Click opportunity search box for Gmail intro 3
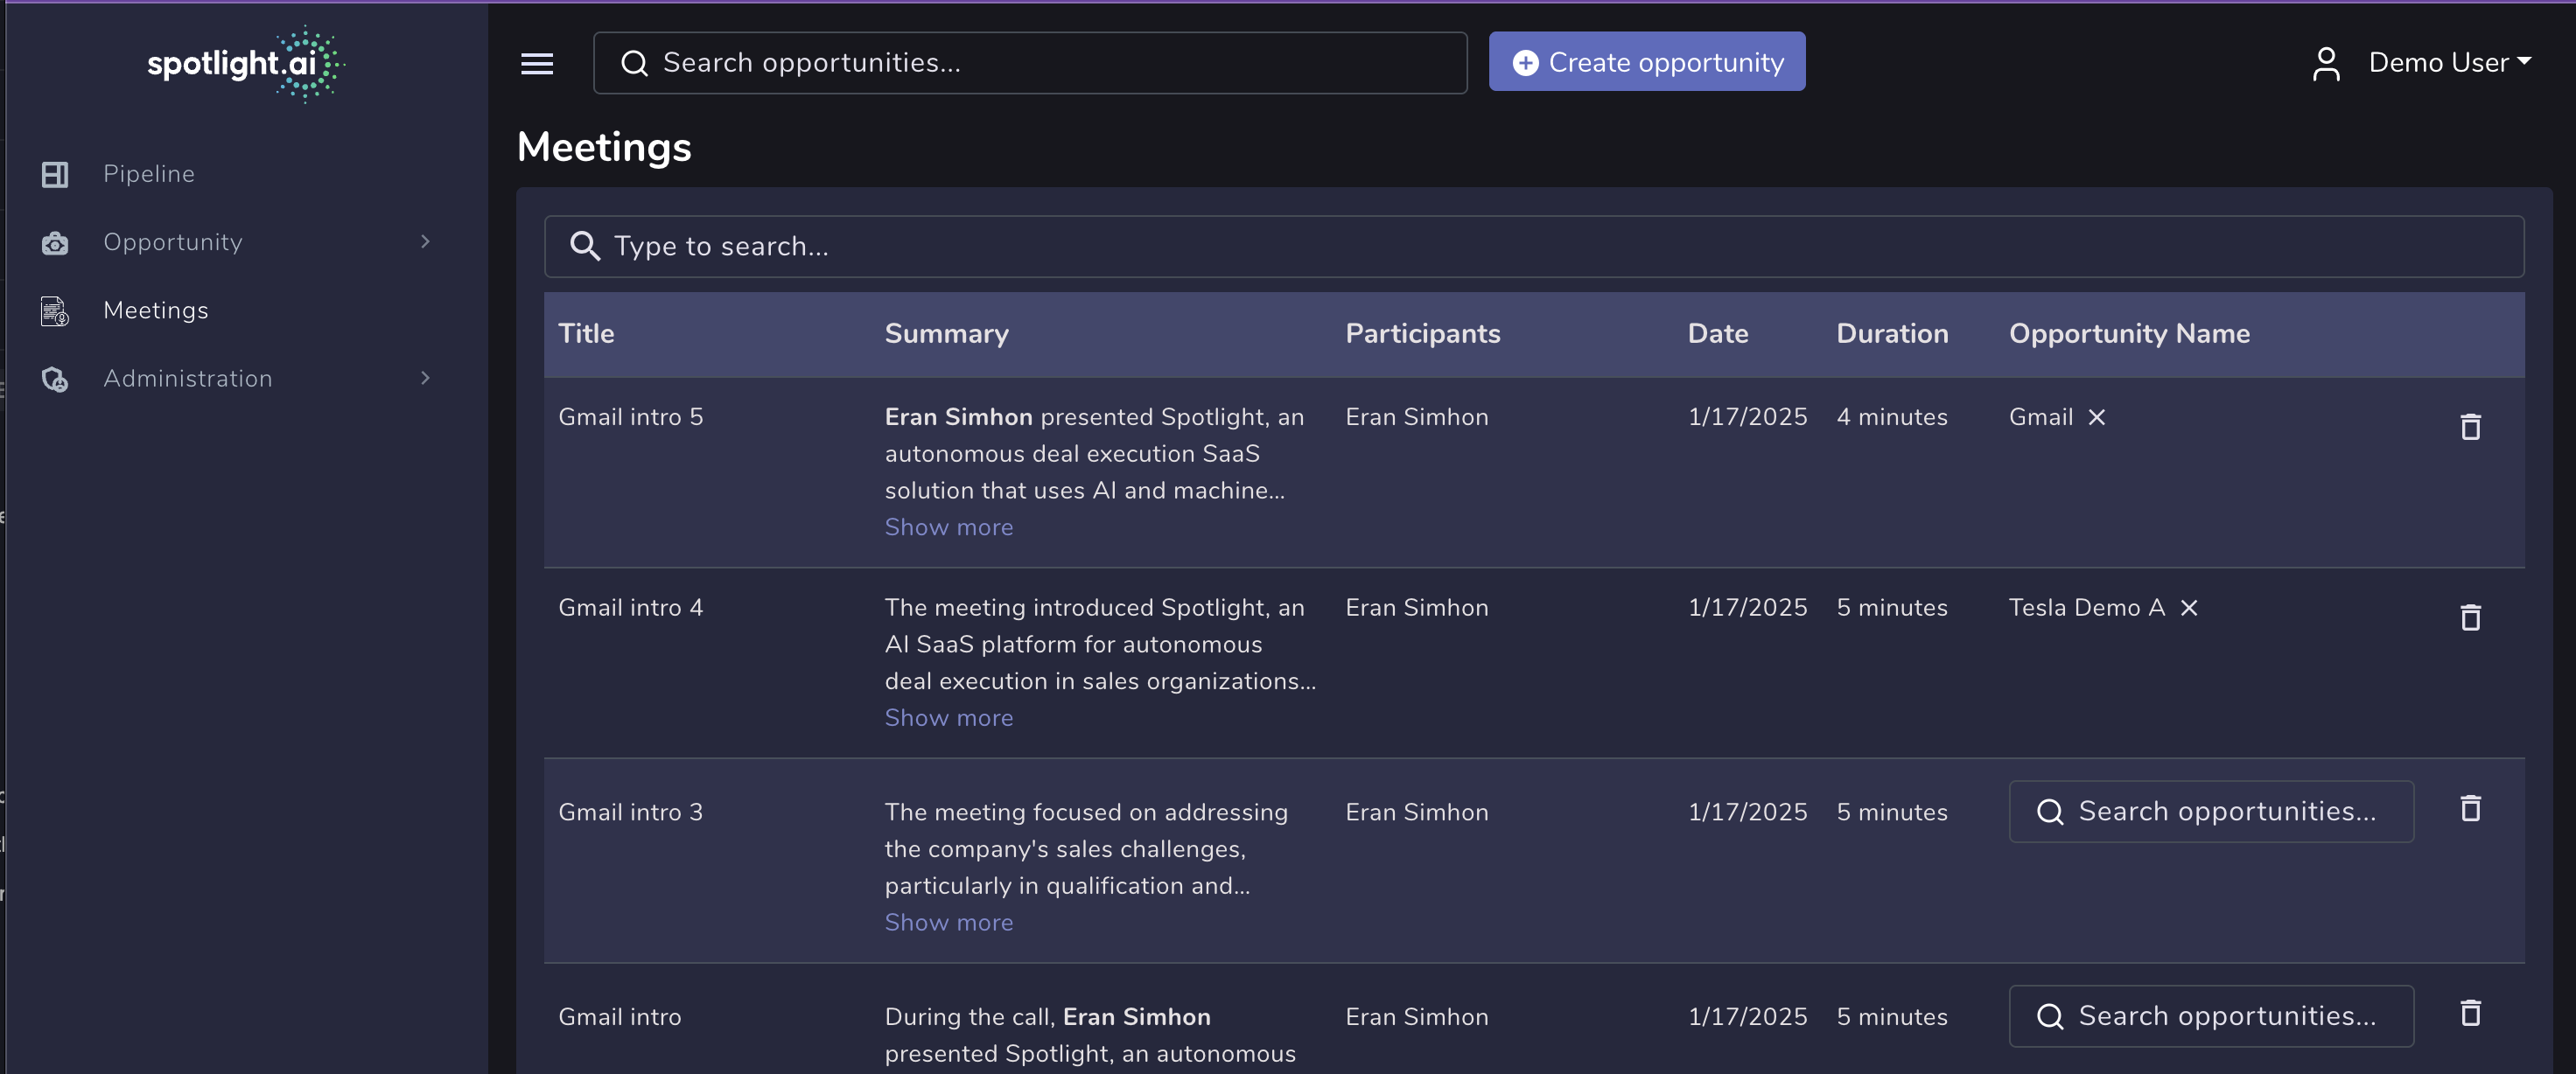2576x1074 pixels. point(2211,811)
